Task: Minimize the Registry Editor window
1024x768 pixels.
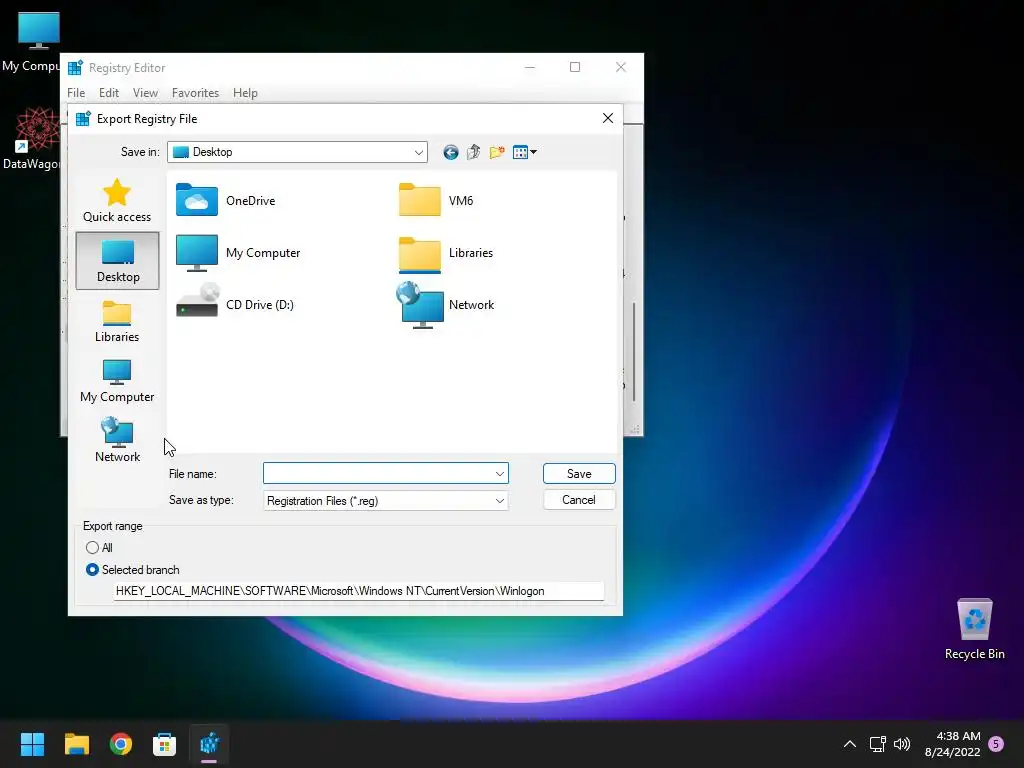Action: tap(530, 67)
